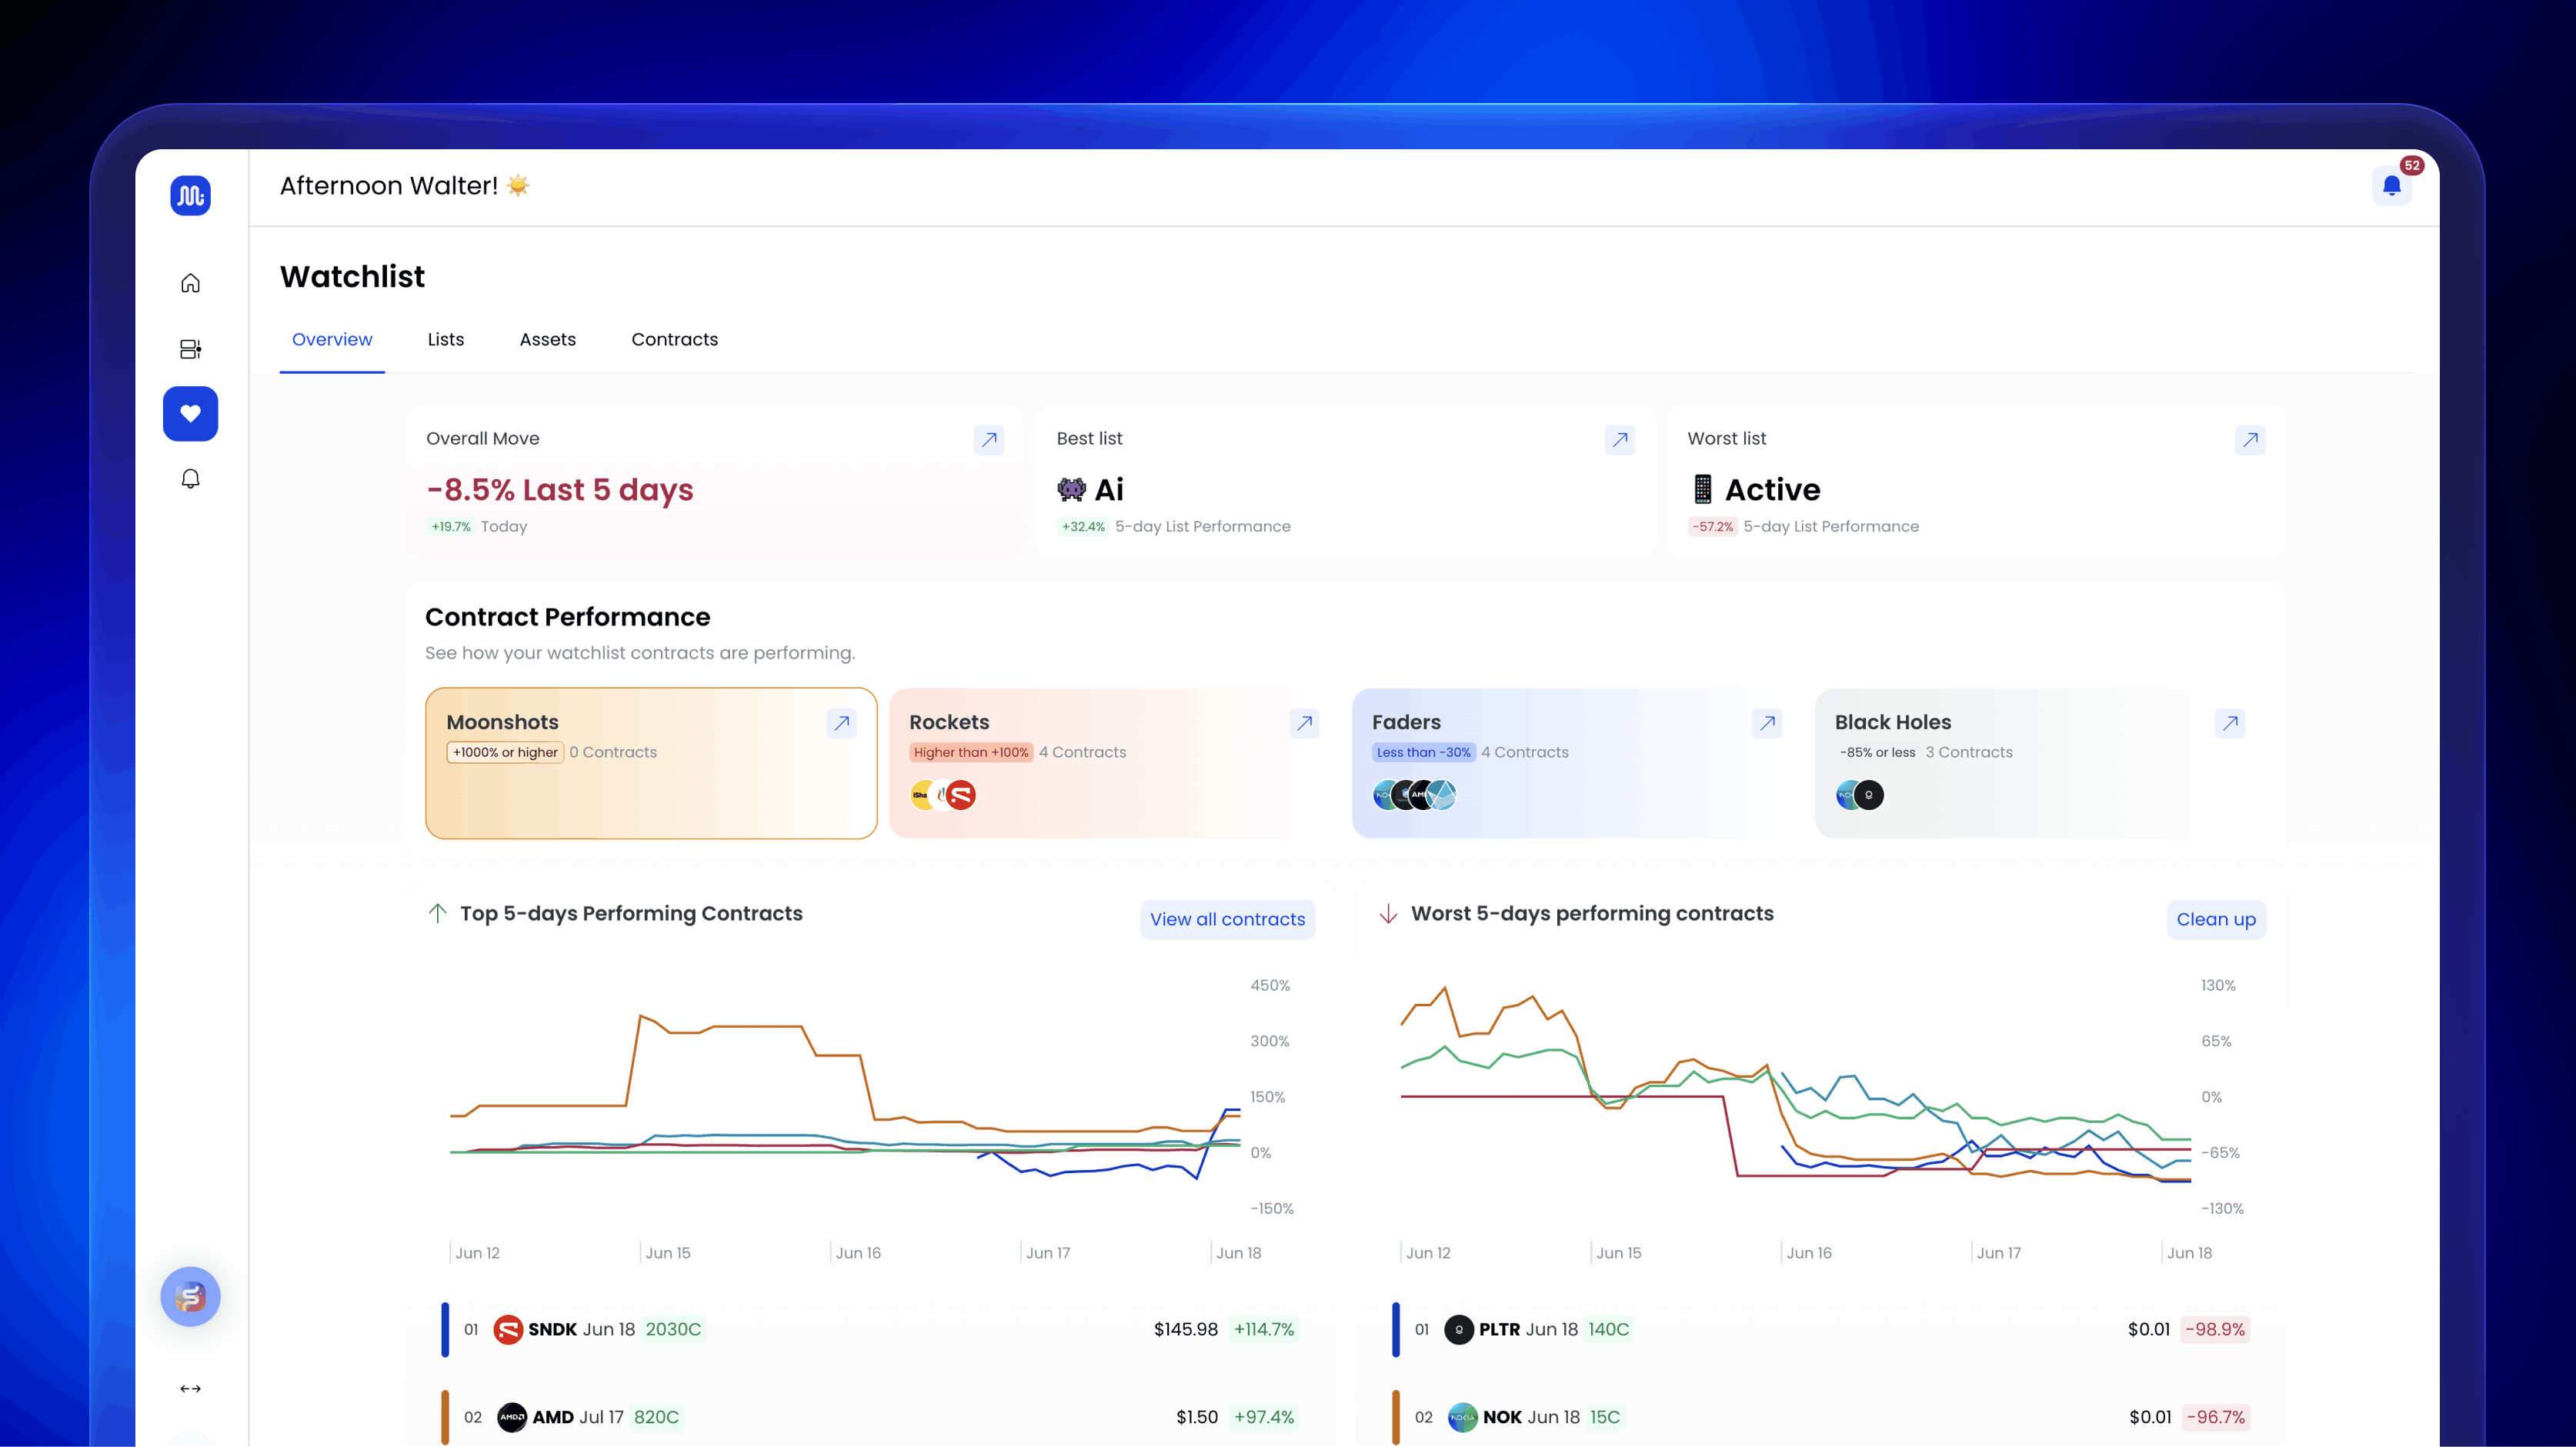Open notifications bell with 52 badge
The width and height of the screenshot is (2576, 1447).
[2391, 185]
